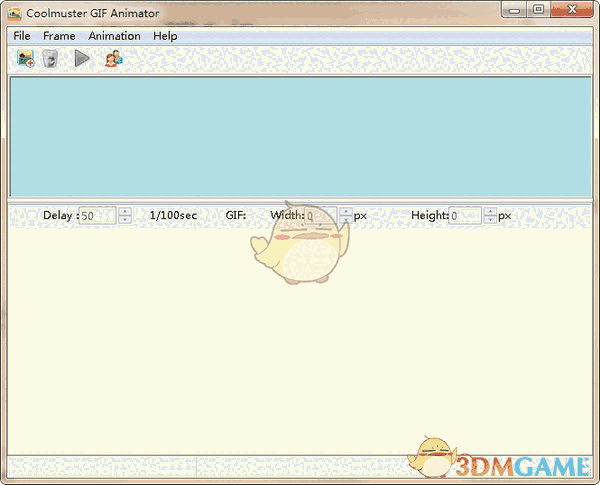The height and width of the screenshot is (485, 600).
Task: Click the 1/100sec unit label
Action: 173,215
